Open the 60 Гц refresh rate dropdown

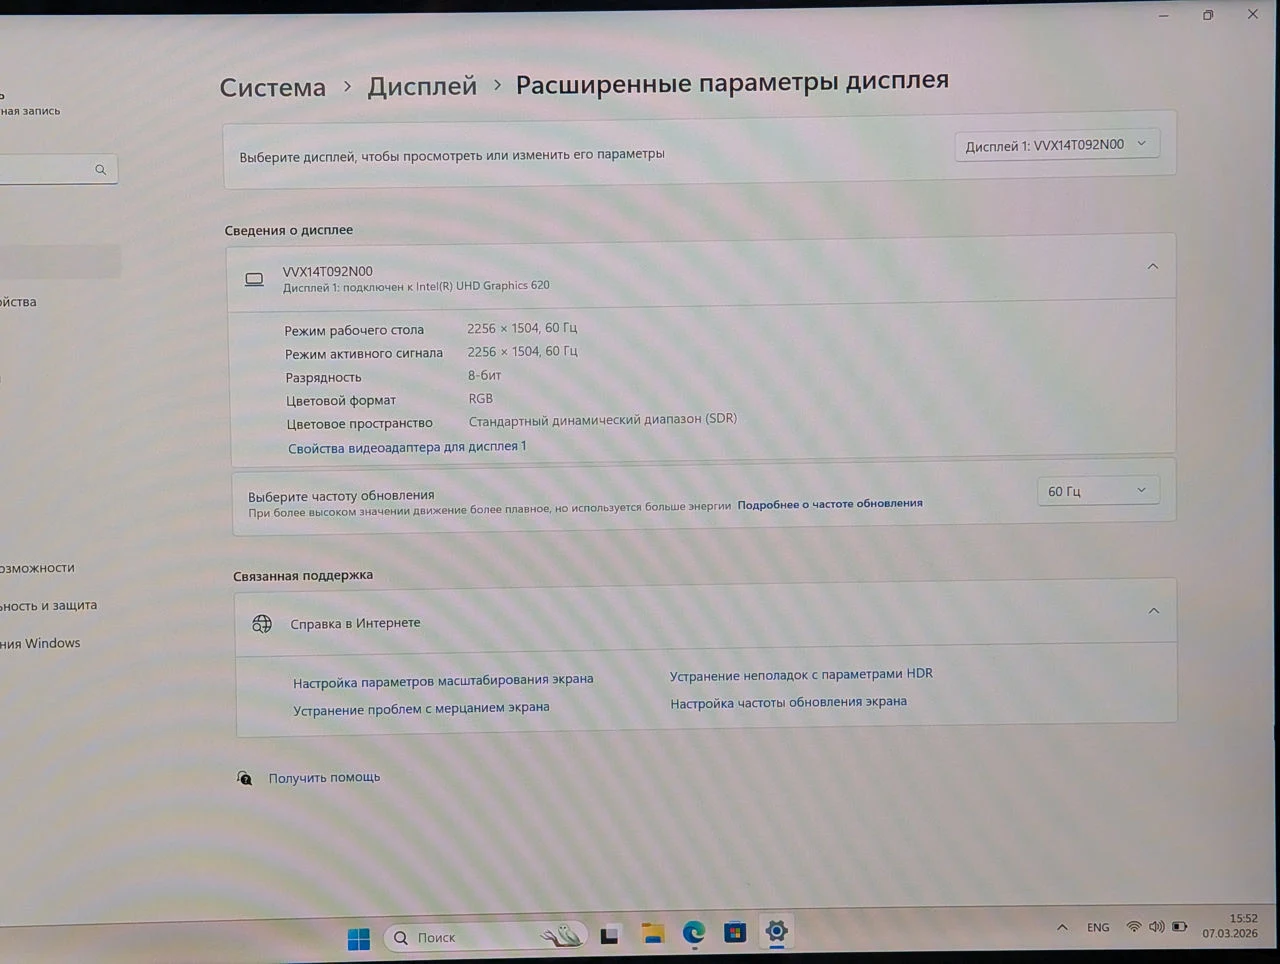1098,491
